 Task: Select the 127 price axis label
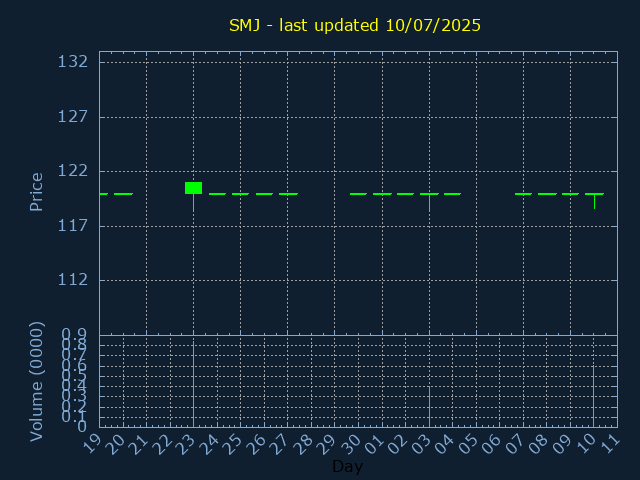73,117
